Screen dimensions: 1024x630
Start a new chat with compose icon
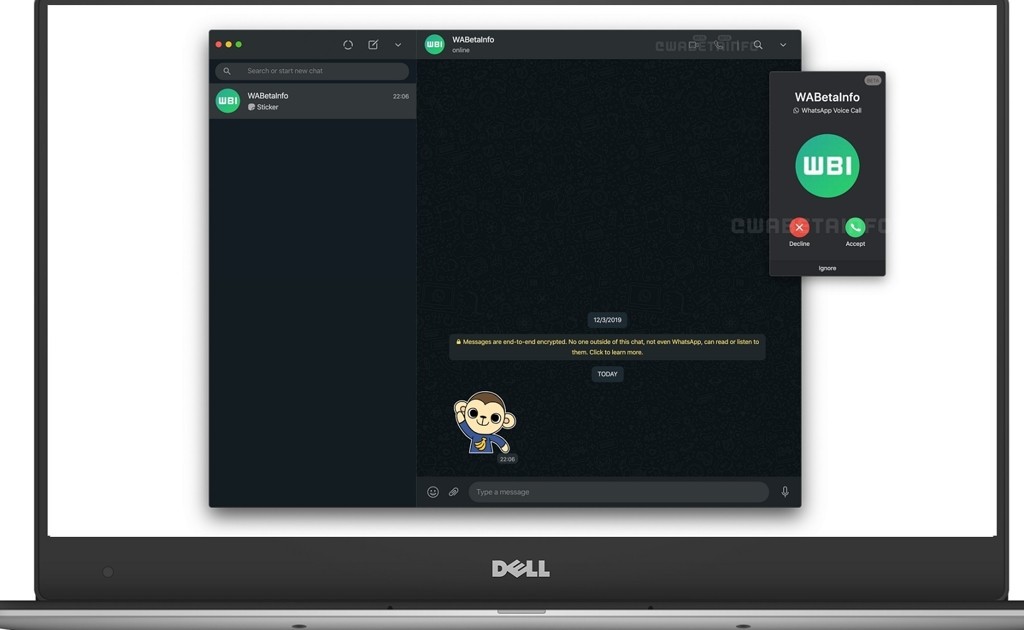373,44
